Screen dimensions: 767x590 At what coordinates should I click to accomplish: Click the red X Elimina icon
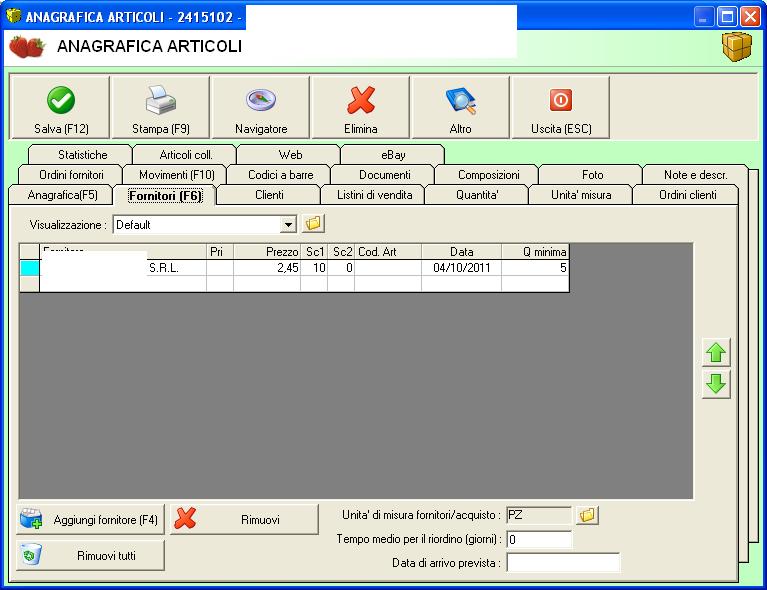click(x=361, y=100)
